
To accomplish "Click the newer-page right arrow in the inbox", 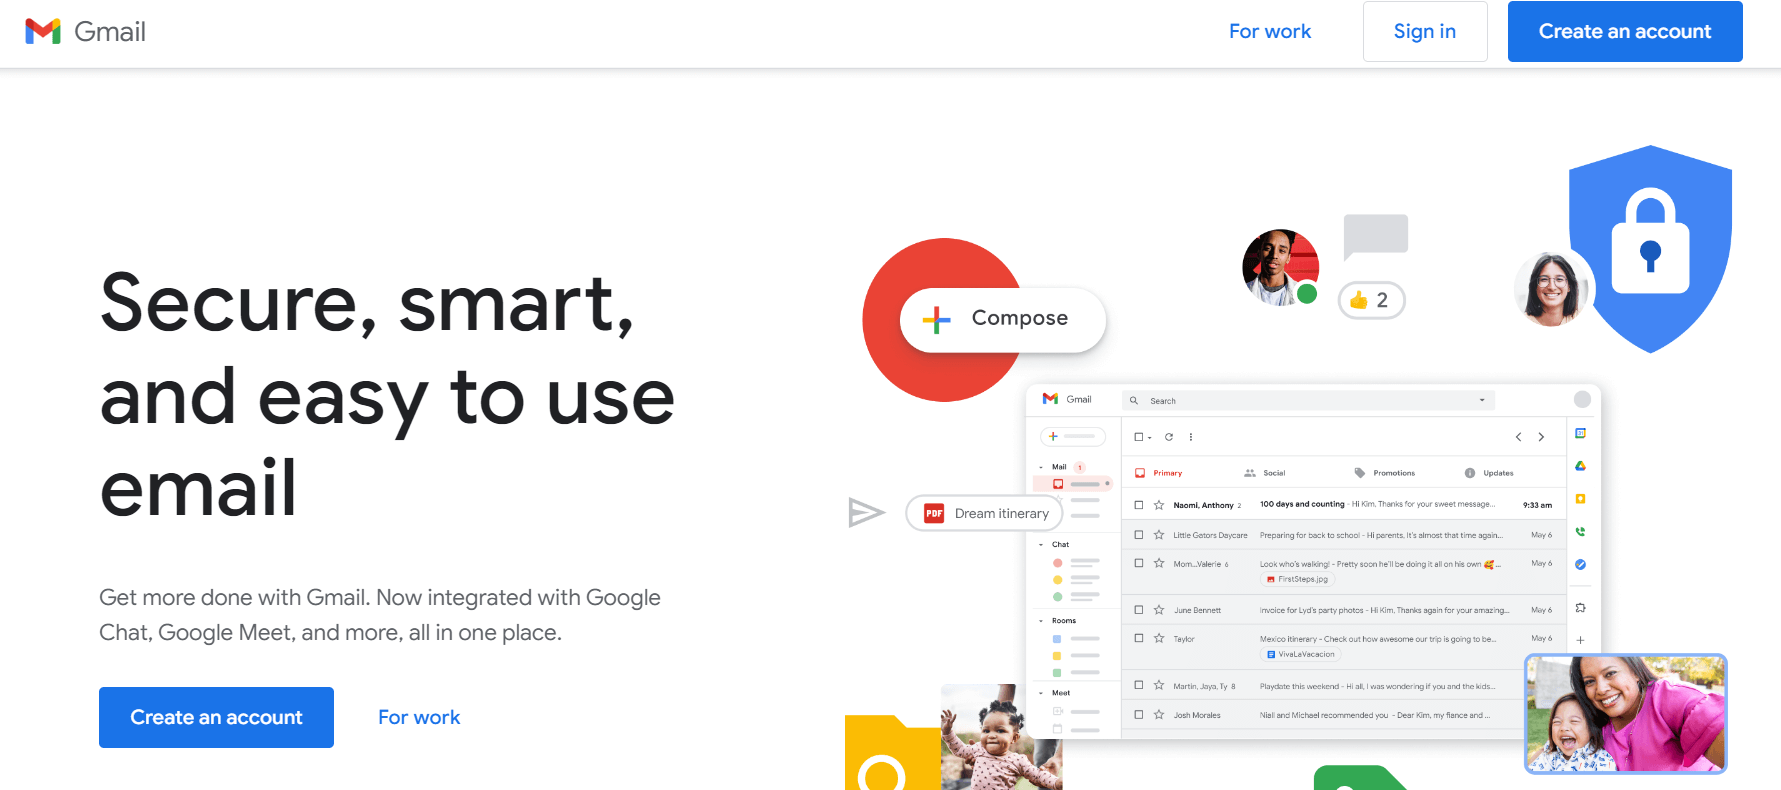I will tap(1541, 437).
